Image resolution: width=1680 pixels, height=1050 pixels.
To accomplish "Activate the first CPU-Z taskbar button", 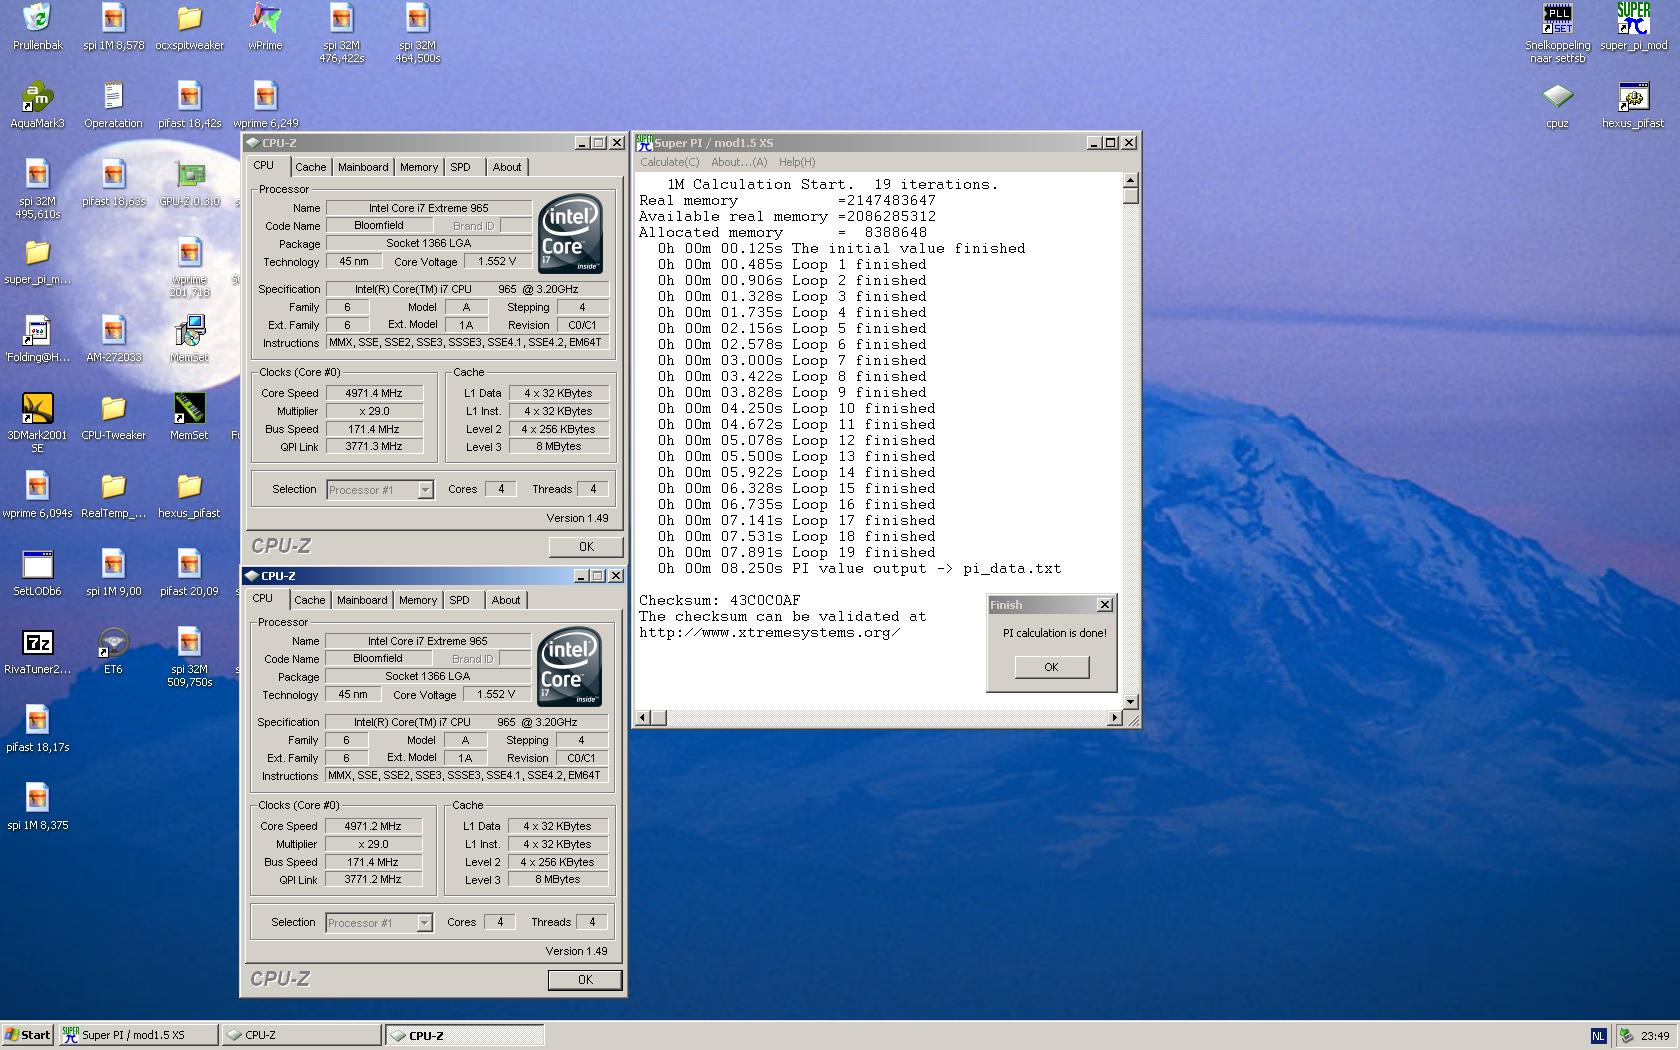I will (301, 1035).
